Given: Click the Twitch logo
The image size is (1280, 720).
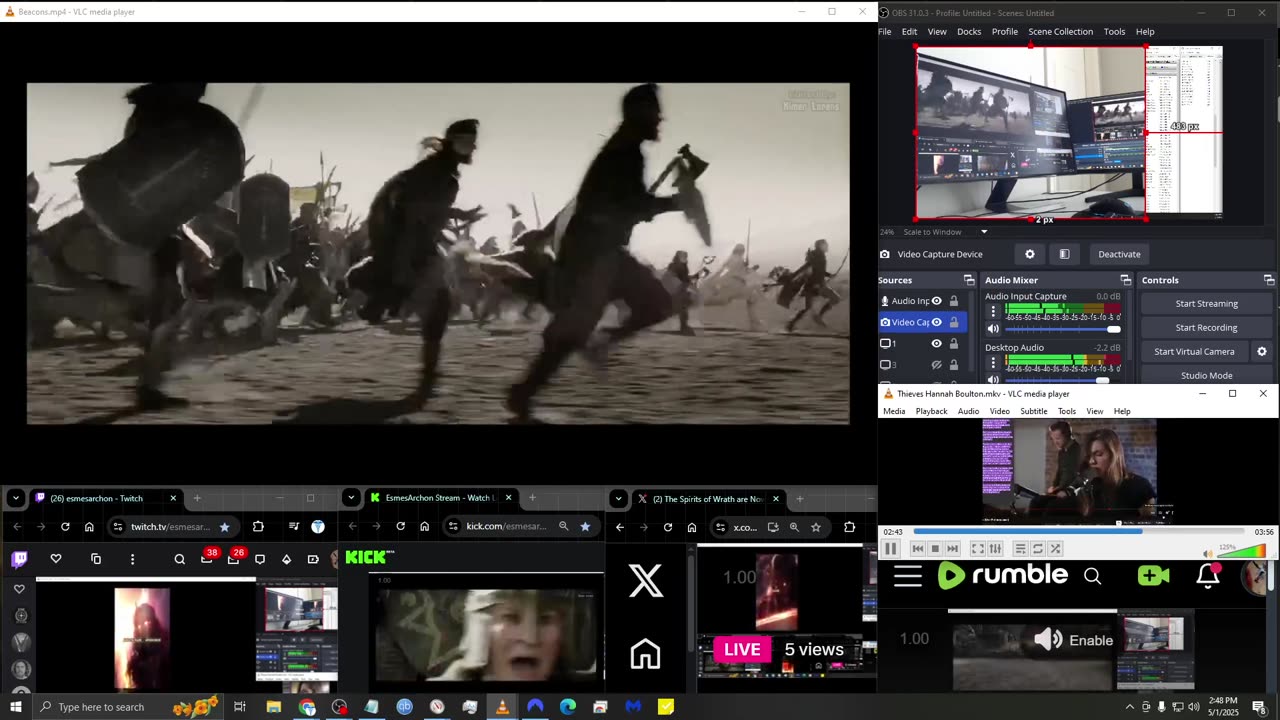Looking at the screenshot, I should pos(19,559).
